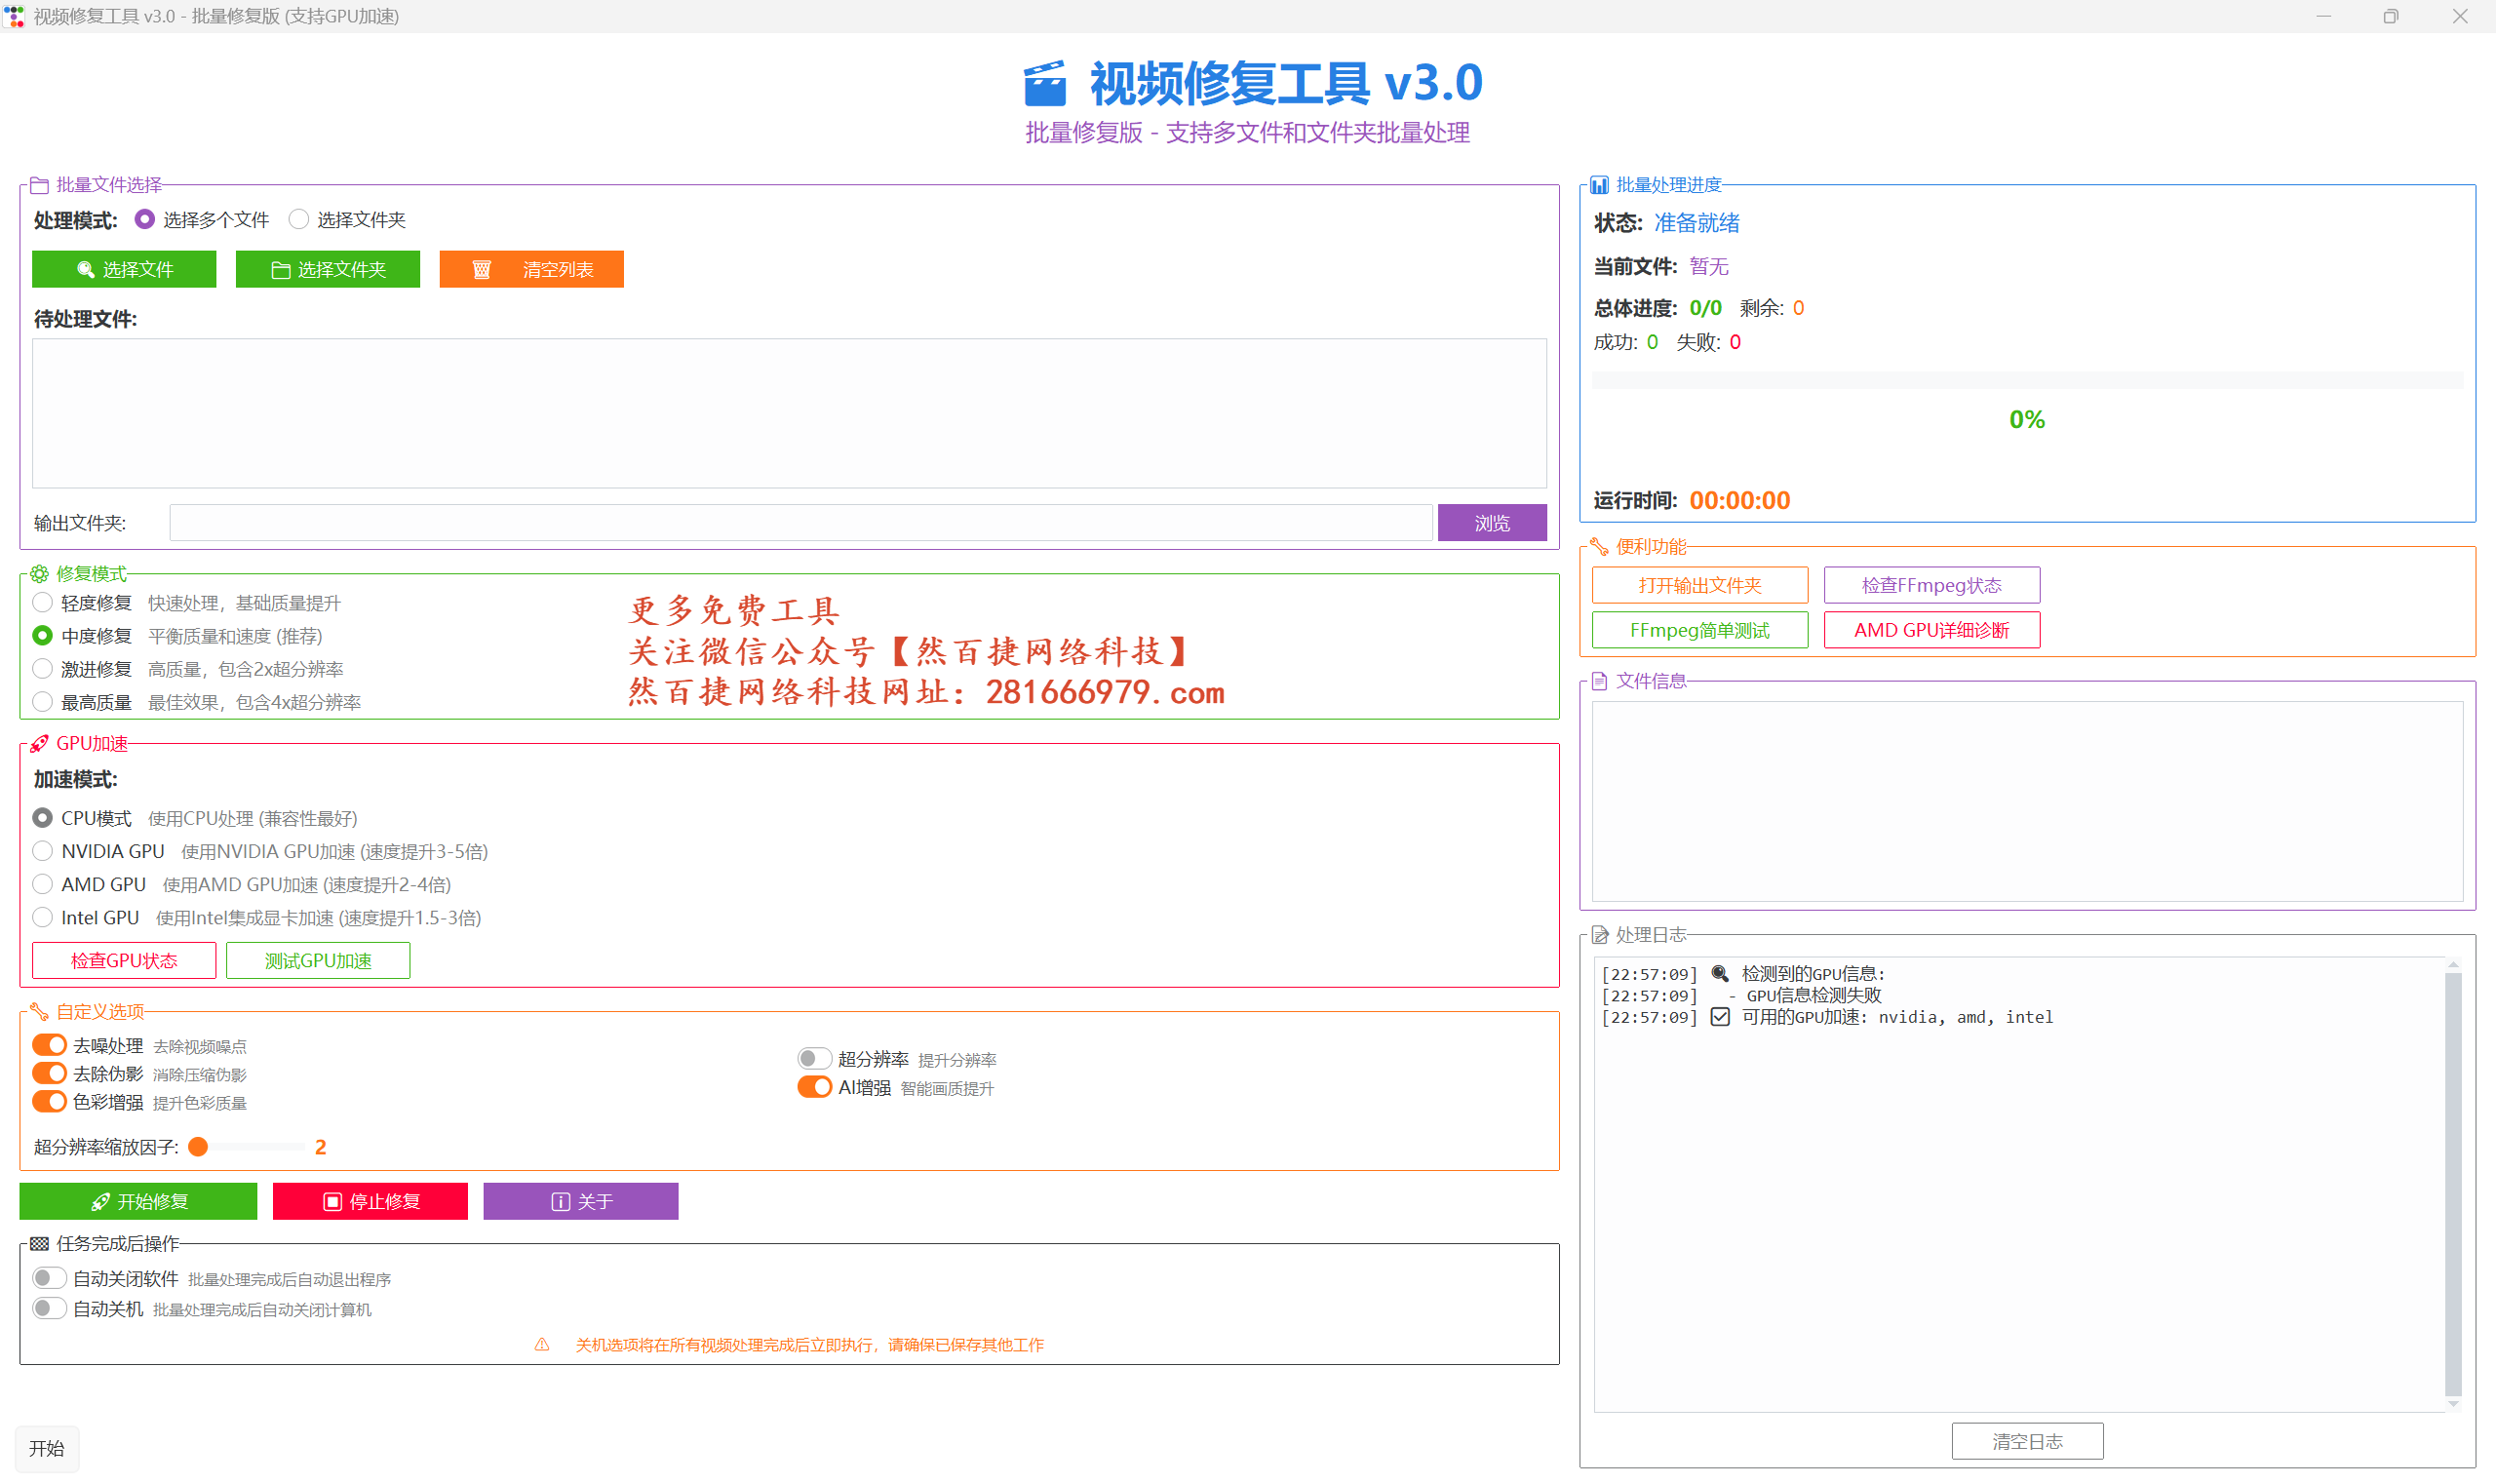Click 清空日志 button
2496x1484 pixels.
[x=2027, y=1441]
